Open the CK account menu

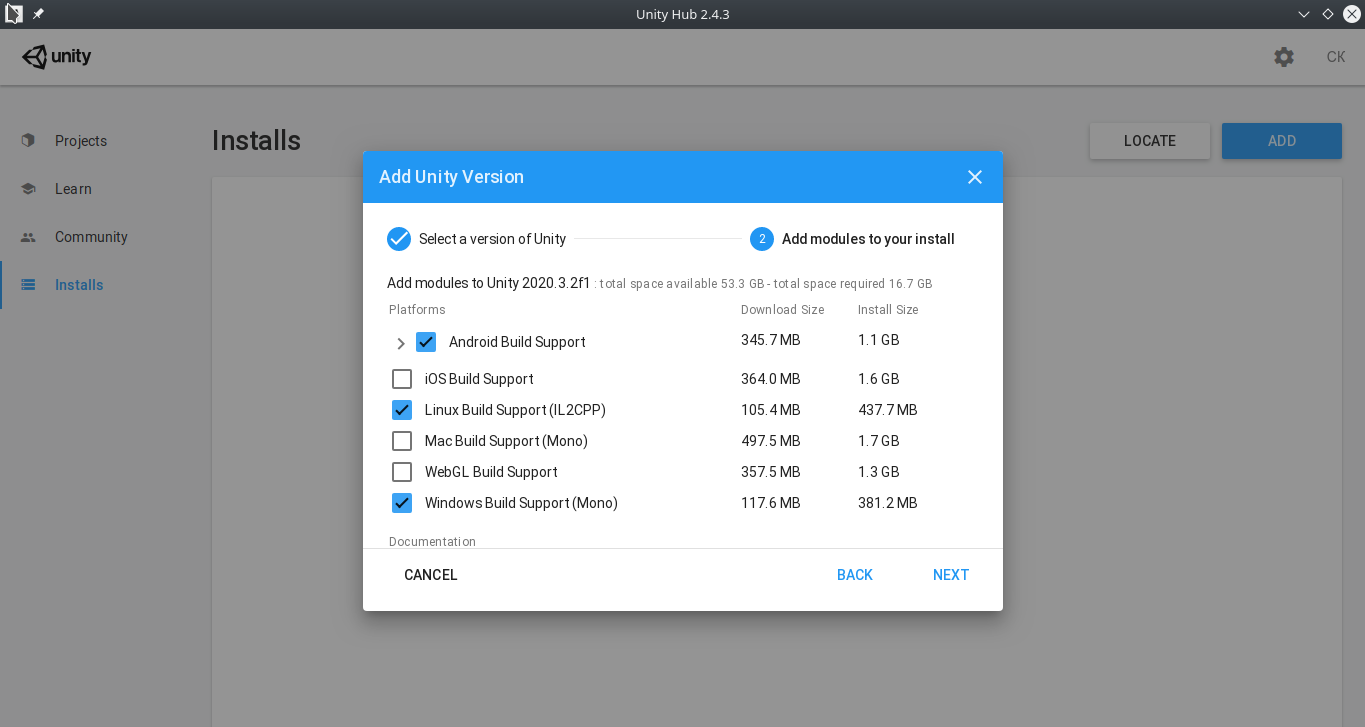tap(1336, 57)
